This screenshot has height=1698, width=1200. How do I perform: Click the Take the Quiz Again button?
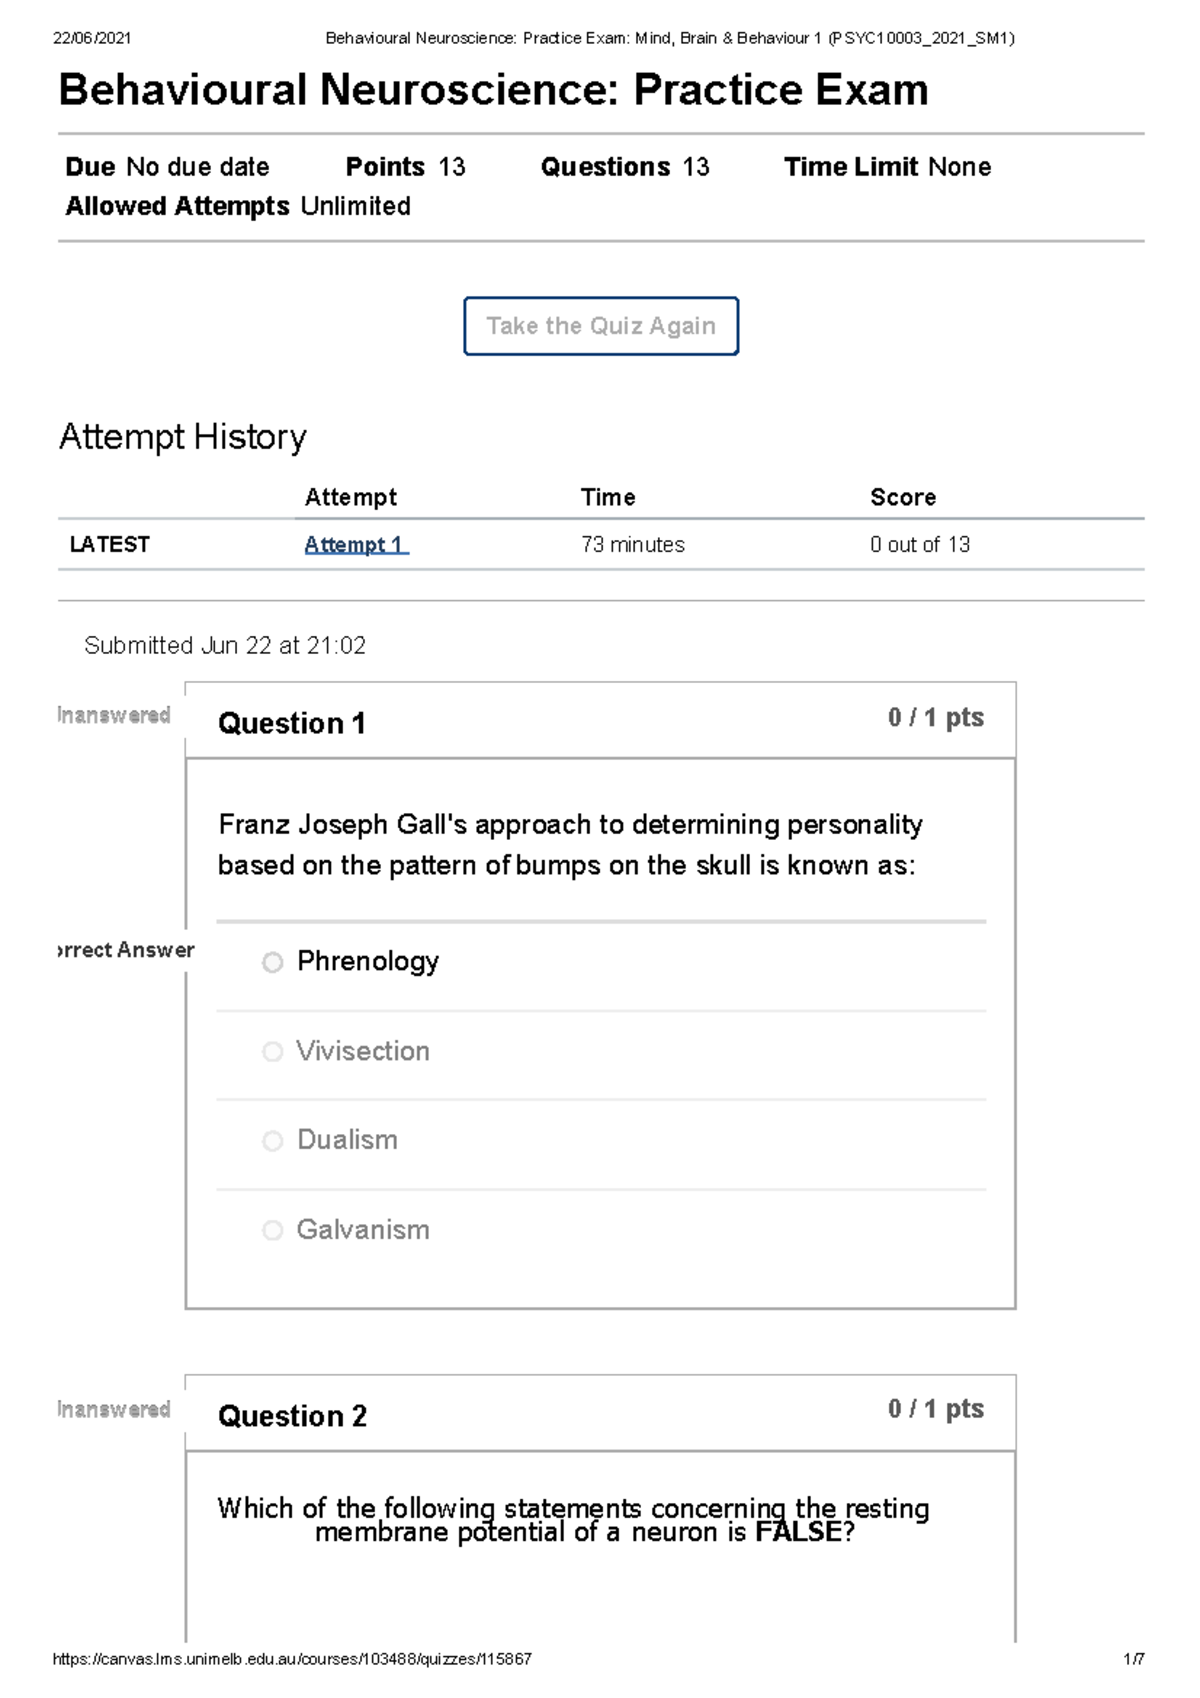[601, 326]
